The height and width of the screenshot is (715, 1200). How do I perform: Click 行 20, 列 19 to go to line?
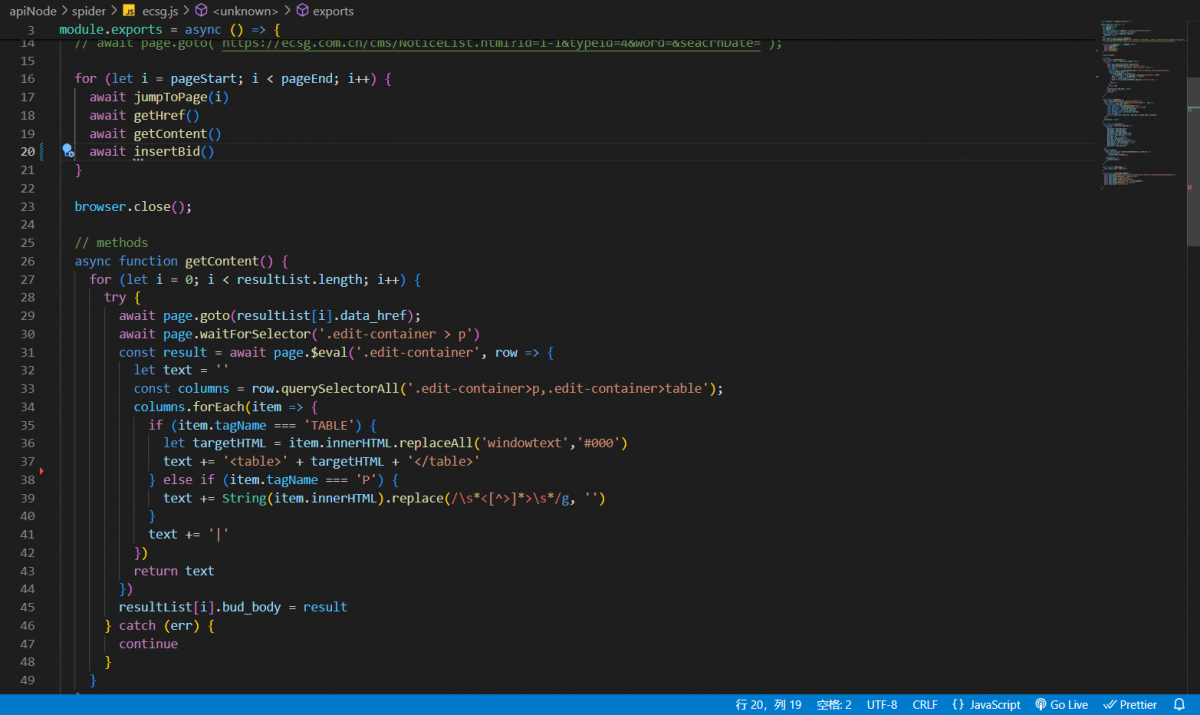click(x=768, y=705)
